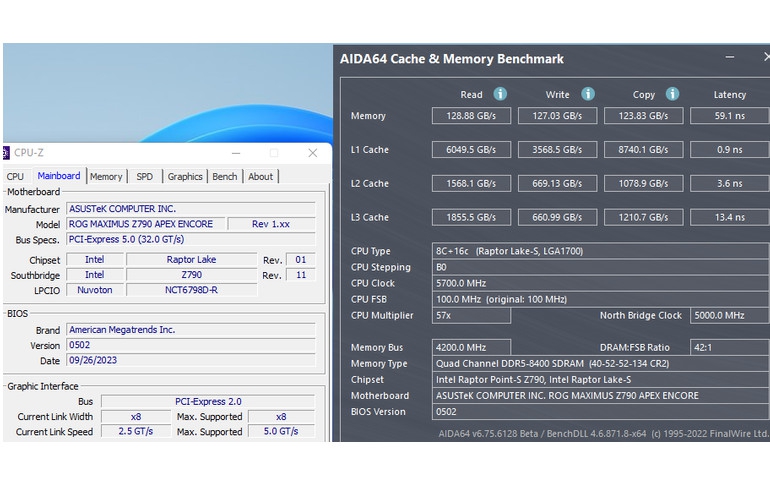Click the L2 Cache Write 669.13 GB/s value
This screenshot has width=770, height=484.
(x=557, y=184)
